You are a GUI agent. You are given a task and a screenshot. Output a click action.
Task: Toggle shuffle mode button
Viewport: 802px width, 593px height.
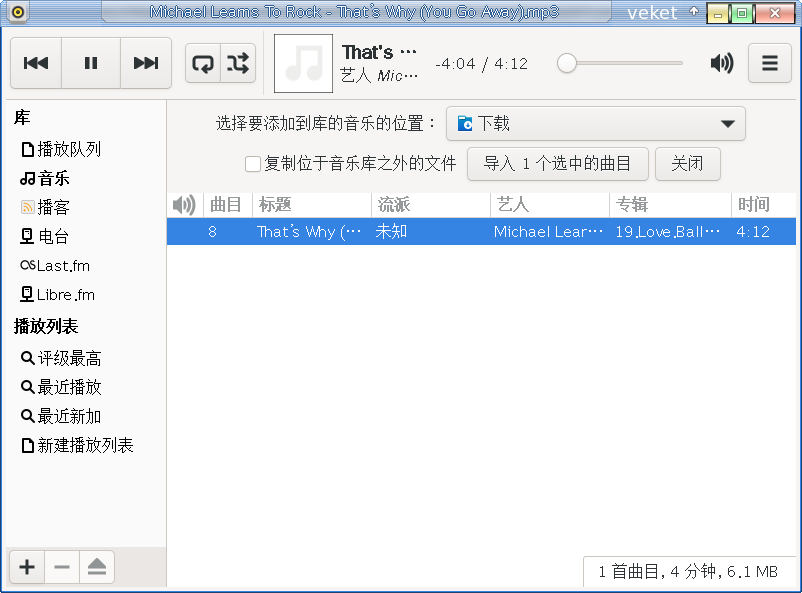coord(238,63)
